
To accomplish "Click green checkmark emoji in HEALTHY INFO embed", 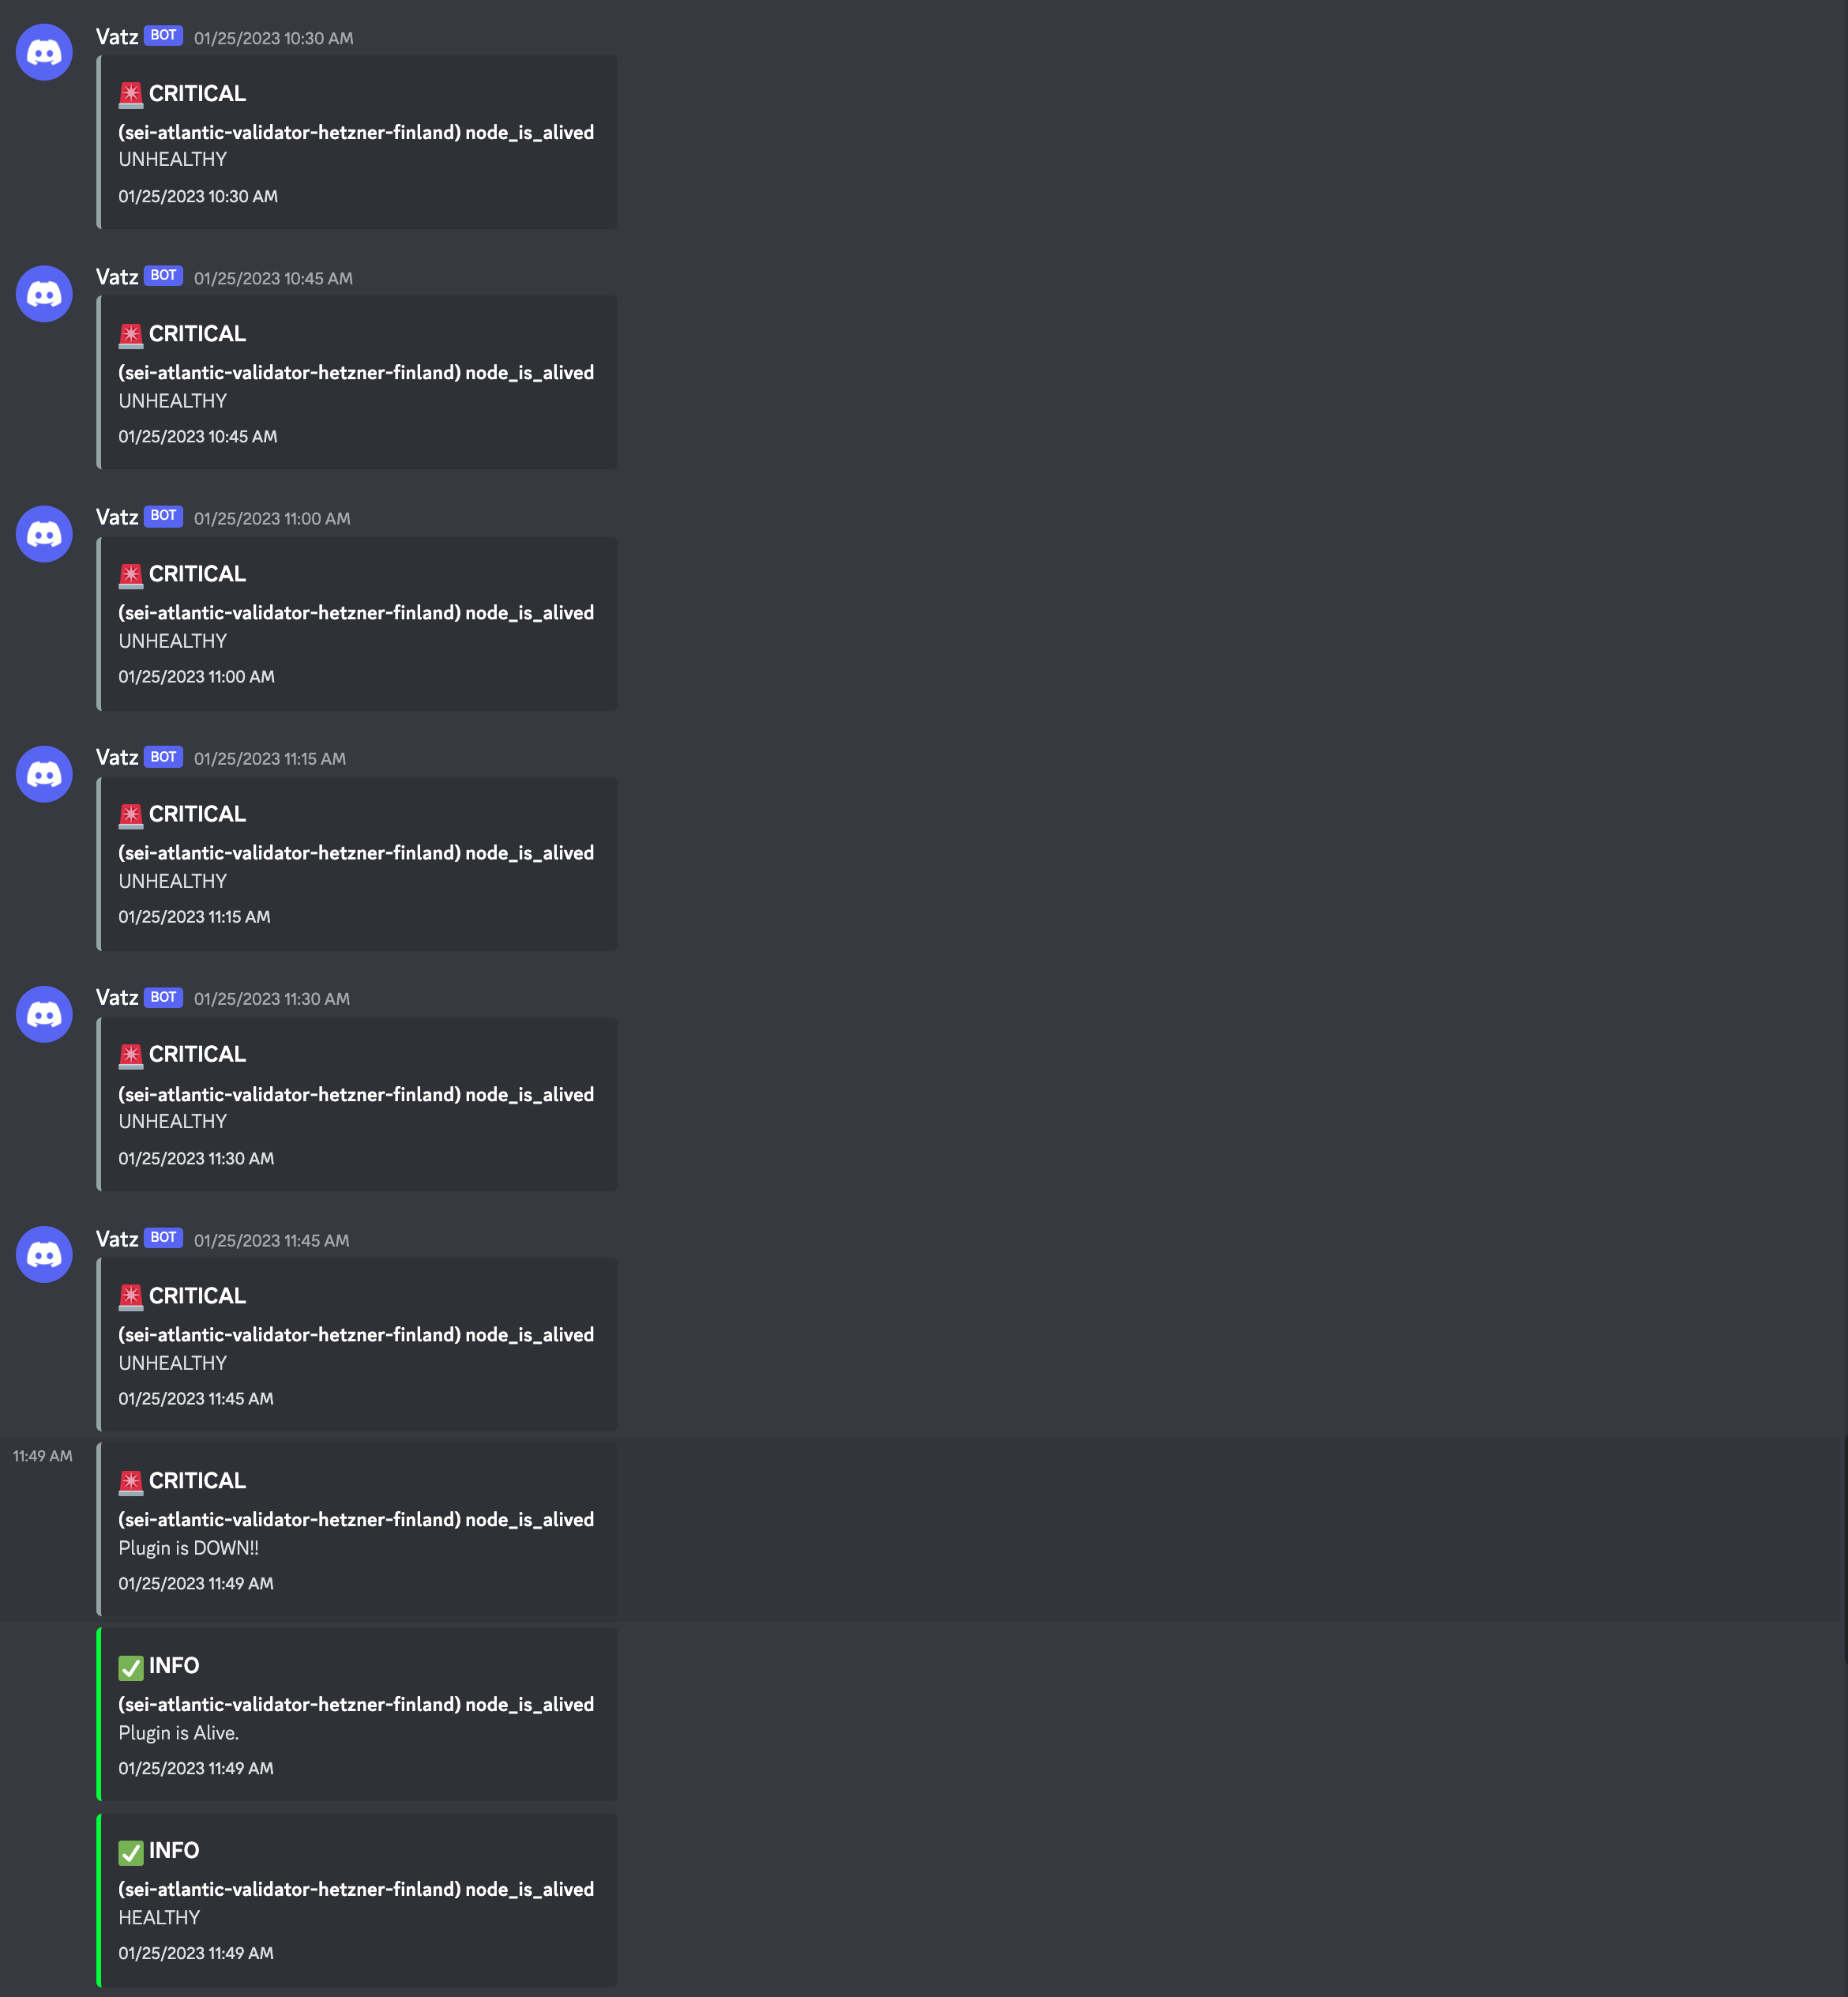I will (131, 1852).
